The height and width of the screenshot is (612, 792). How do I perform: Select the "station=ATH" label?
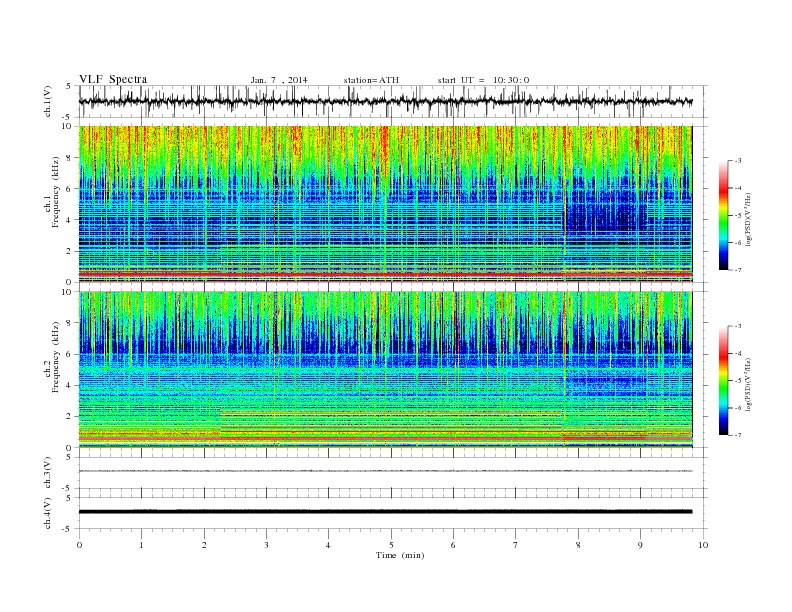pos(371,80)
